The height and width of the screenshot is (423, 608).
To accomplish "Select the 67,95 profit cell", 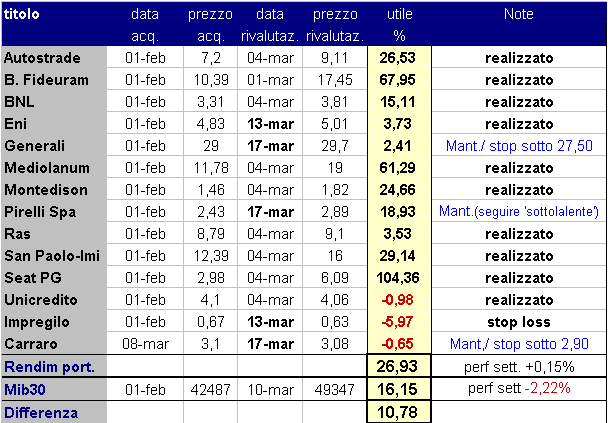I will click(x=397, y=80).
